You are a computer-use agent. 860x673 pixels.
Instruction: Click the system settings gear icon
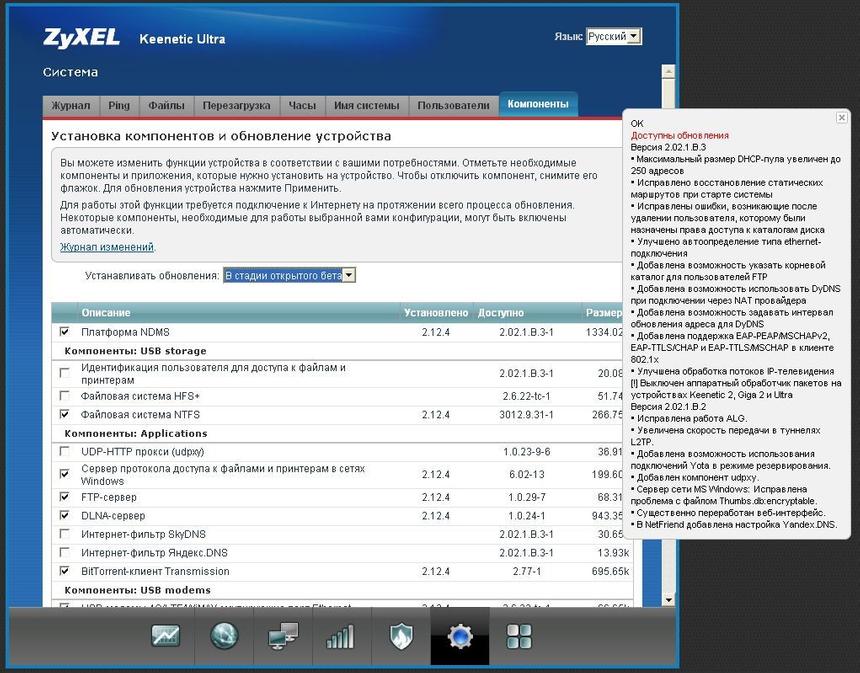click(459, 636)
